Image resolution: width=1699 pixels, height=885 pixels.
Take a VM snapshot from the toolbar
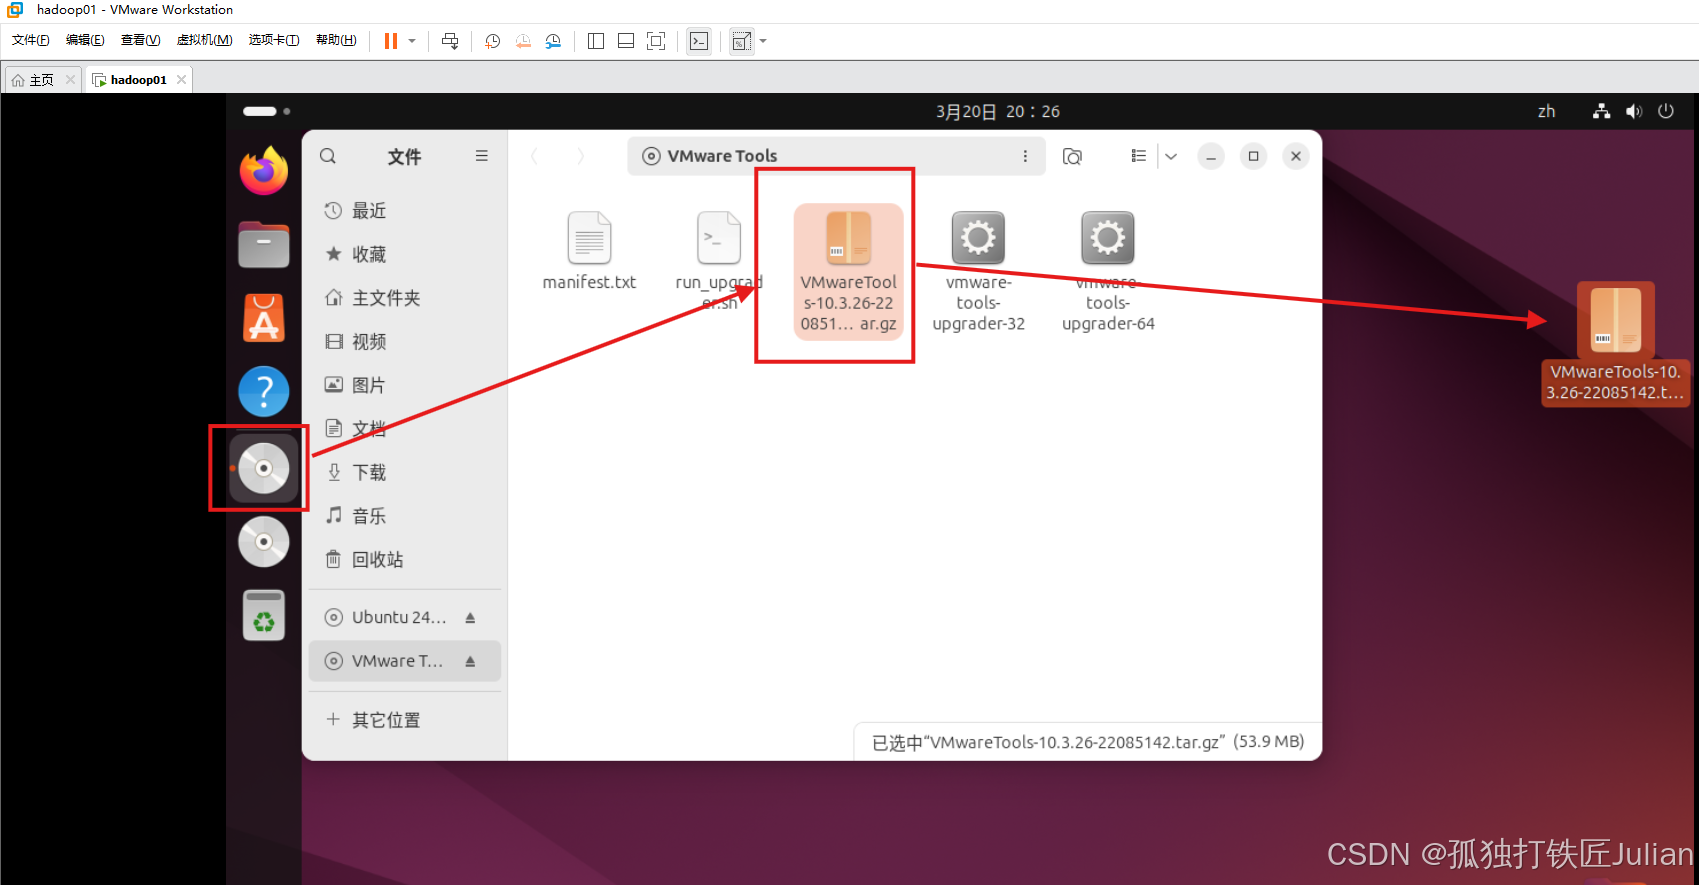493,41
